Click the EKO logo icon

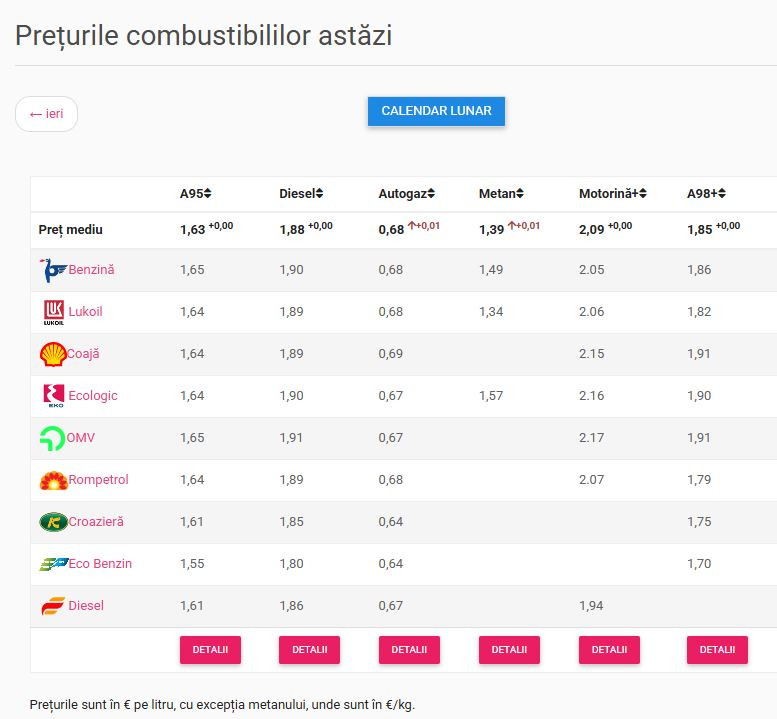[54, 395]
